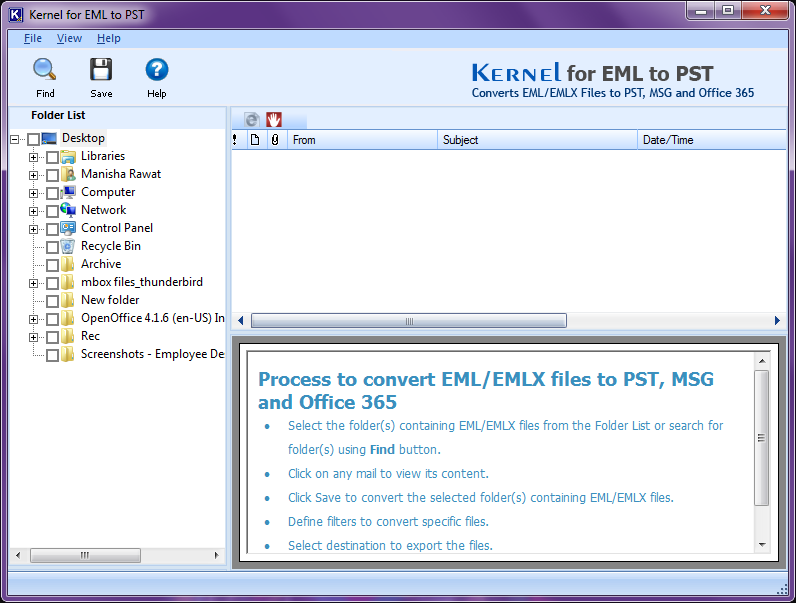This screenshot has height=603, width=796.
Task: Click the Libraries folder icon
Action: (x=68, y=156)
